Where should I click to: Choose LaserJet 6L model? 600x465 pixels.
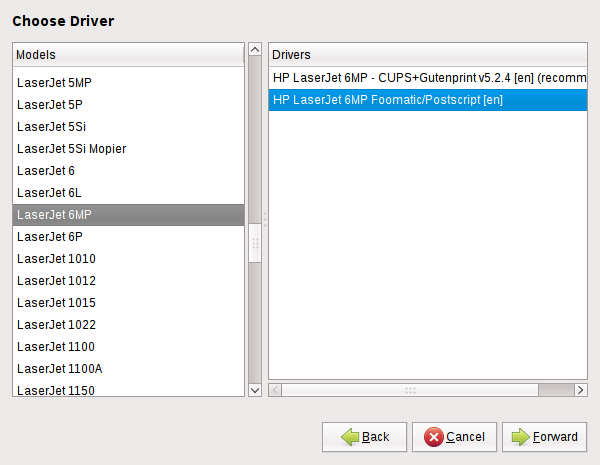pyautogui.click(x=129, y=193)
